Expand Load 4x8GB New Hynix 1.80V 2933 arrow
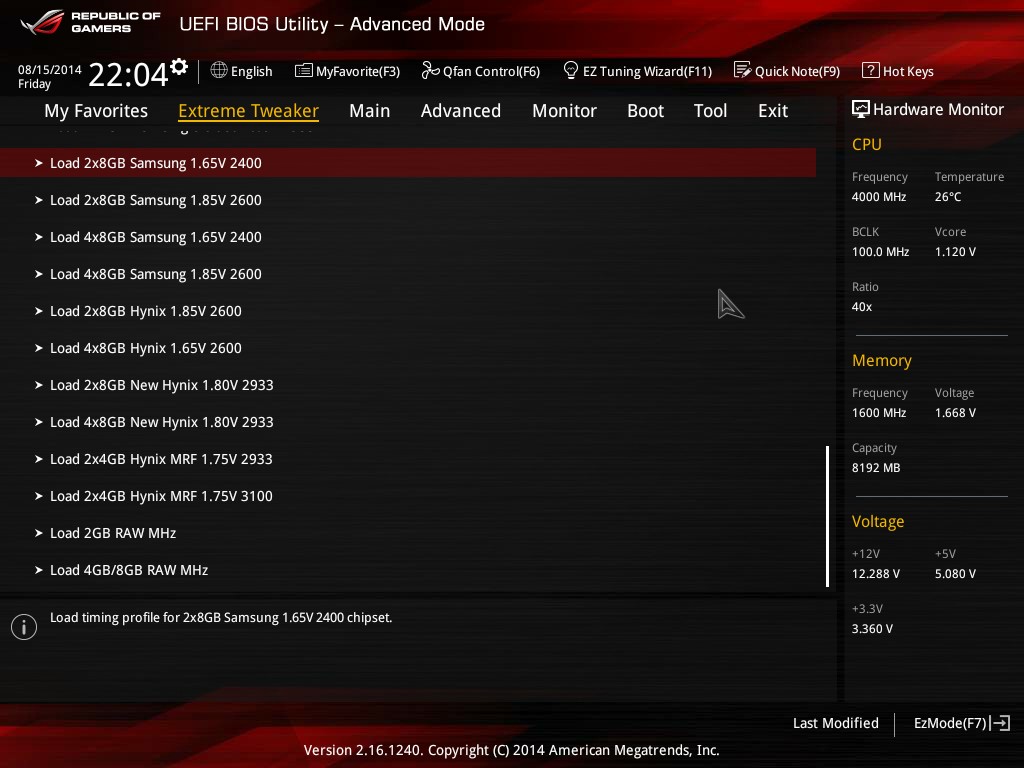The height and width of the screenshot is (768, 1024). pos(39,422)
